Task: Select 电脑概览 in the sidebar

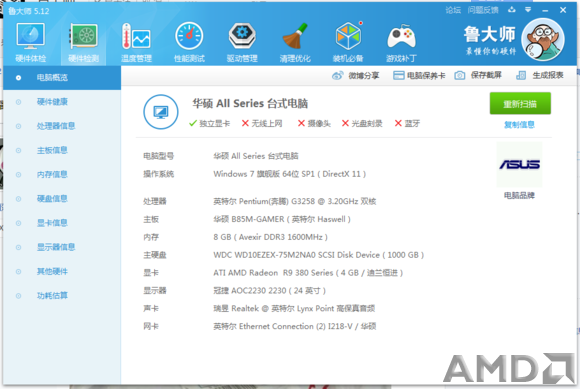Action: (62, 78)
